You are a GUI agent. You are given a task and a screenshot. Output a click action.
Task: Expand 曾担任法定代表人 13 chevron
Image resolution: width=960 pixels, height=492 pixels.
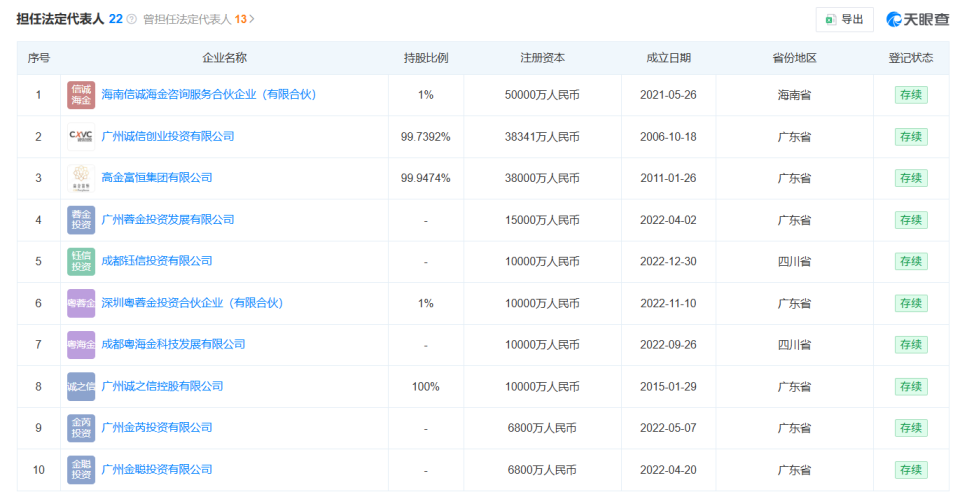252,20
